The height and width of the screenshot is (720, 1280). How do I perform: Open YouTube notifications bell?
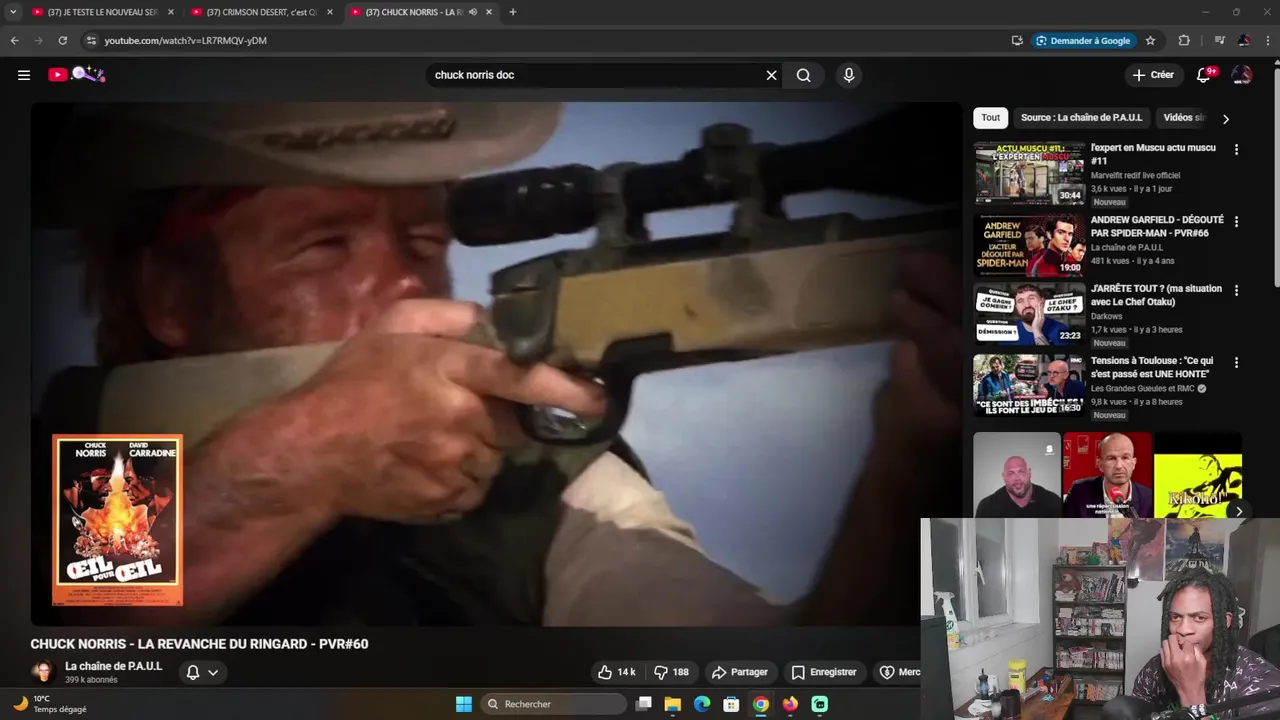(x=1204, y=75)
